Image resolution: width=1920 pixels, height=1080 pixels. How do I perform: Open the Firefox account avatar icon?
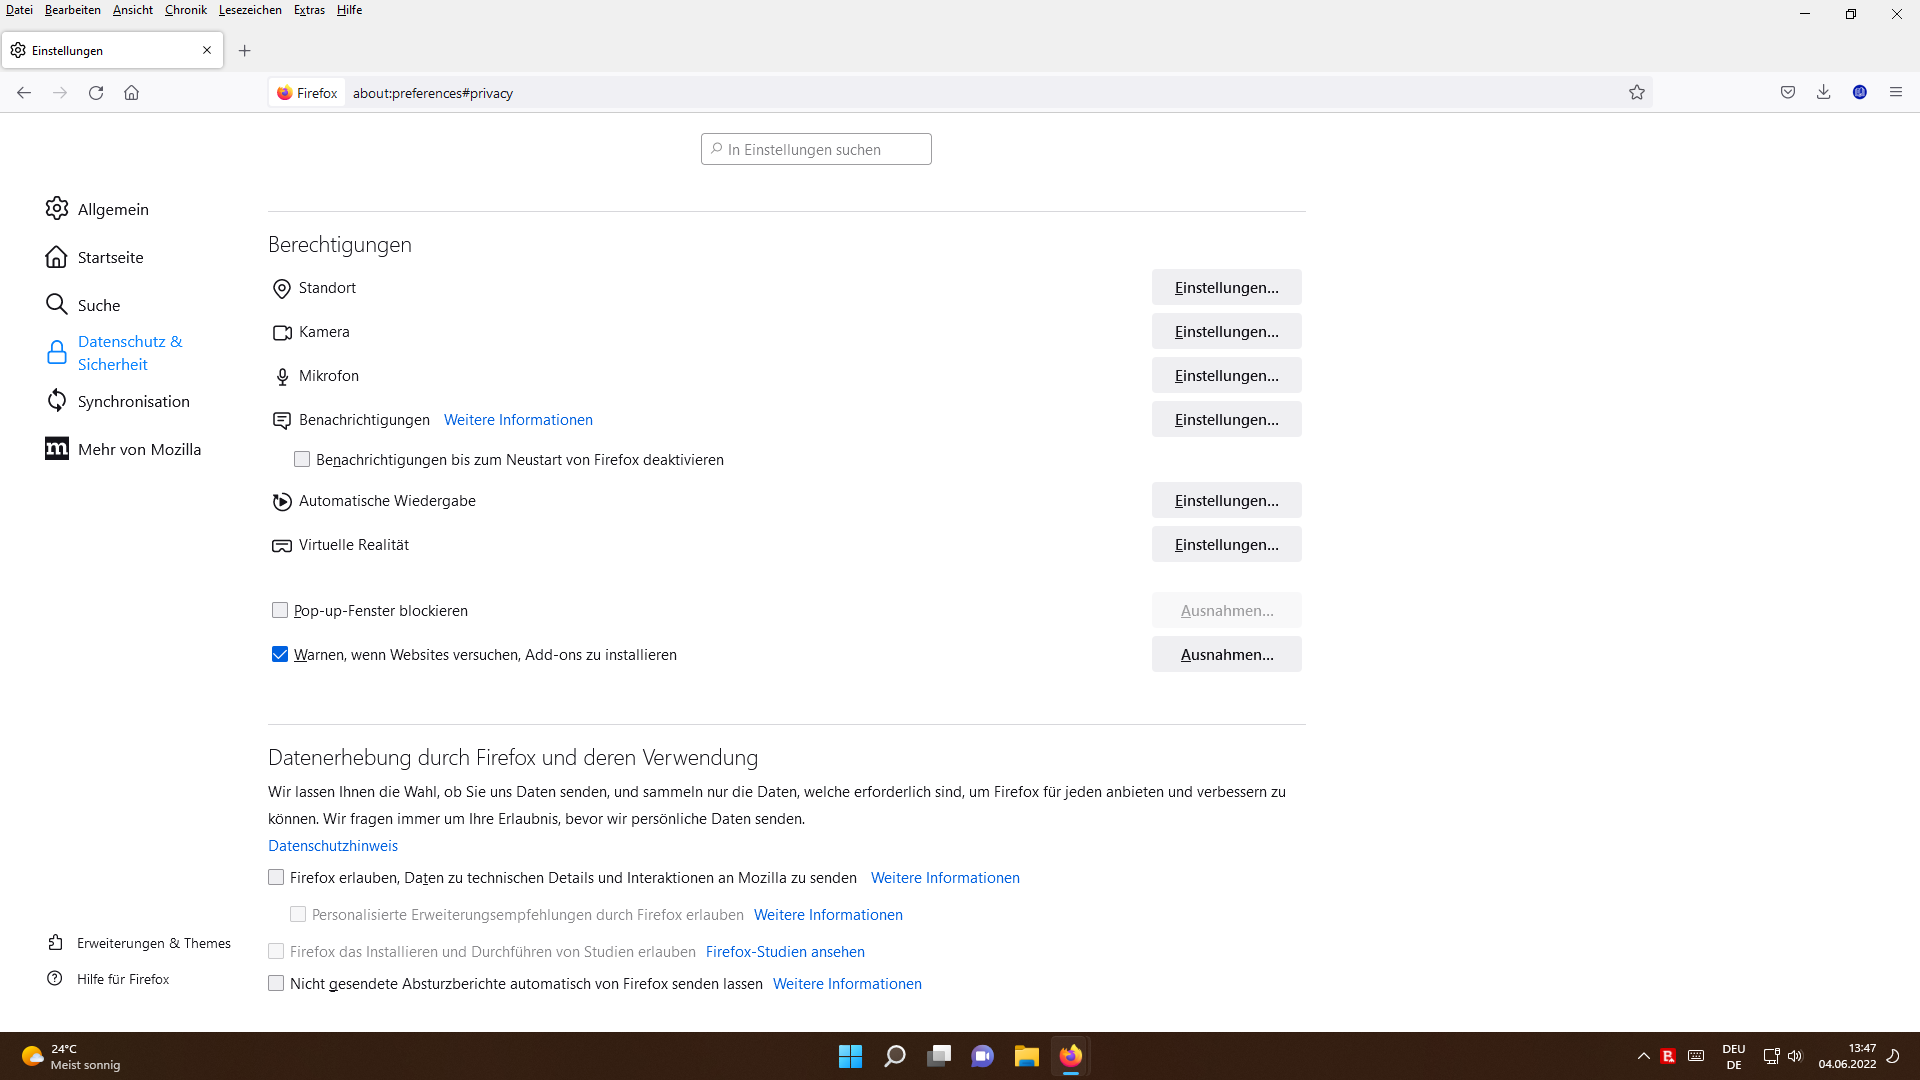click(x=1860, y=93)
